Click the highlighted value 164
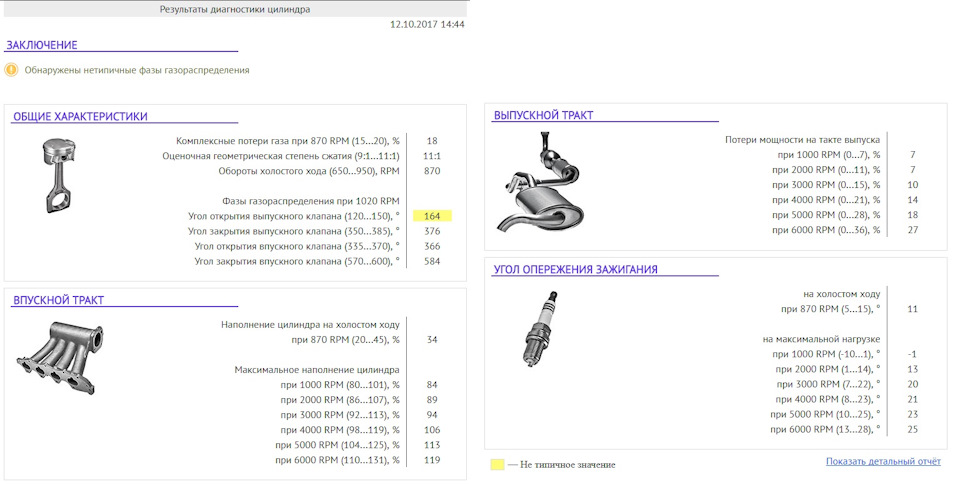 coord(432,216)
